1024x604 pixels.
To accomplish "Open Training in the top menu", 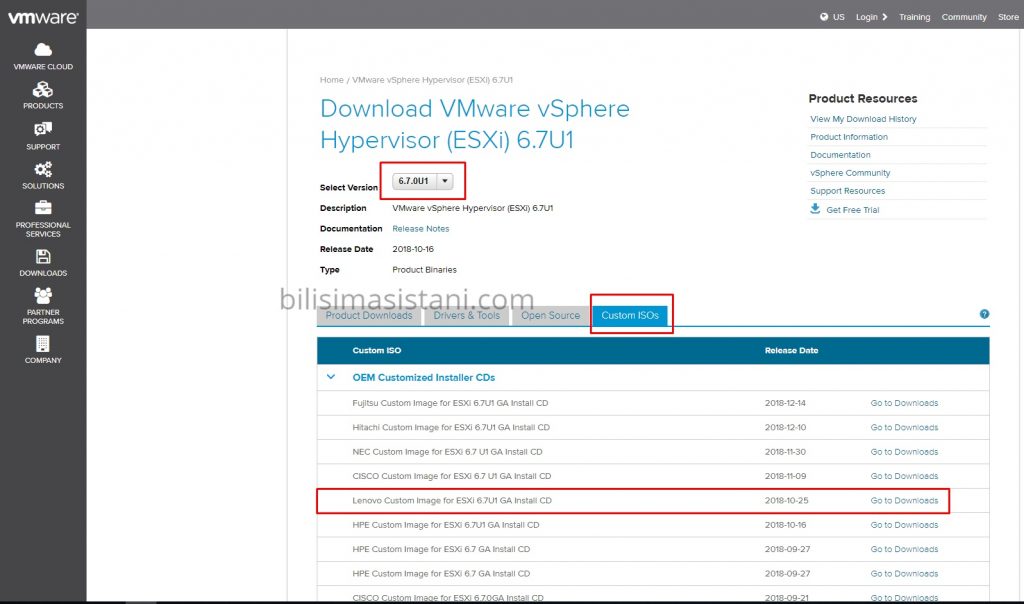I will coord(914,17).
